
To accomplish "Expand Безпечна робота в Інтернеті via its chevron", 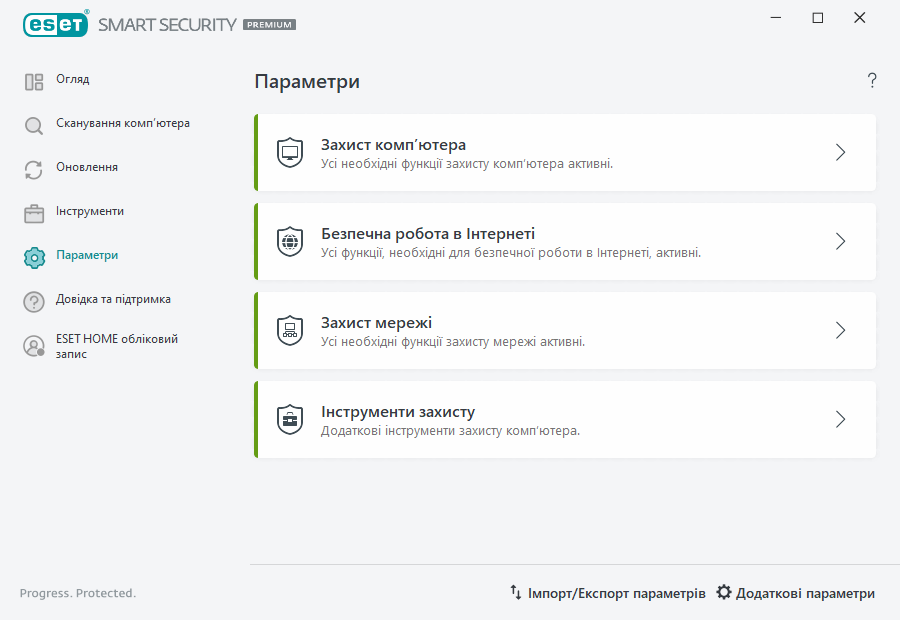I will point(840,241).
